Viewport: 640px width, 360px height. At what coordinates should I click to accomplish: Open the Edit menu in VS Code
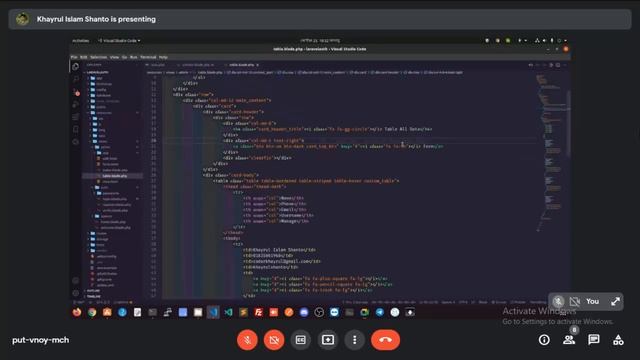(x=84, y=57)
